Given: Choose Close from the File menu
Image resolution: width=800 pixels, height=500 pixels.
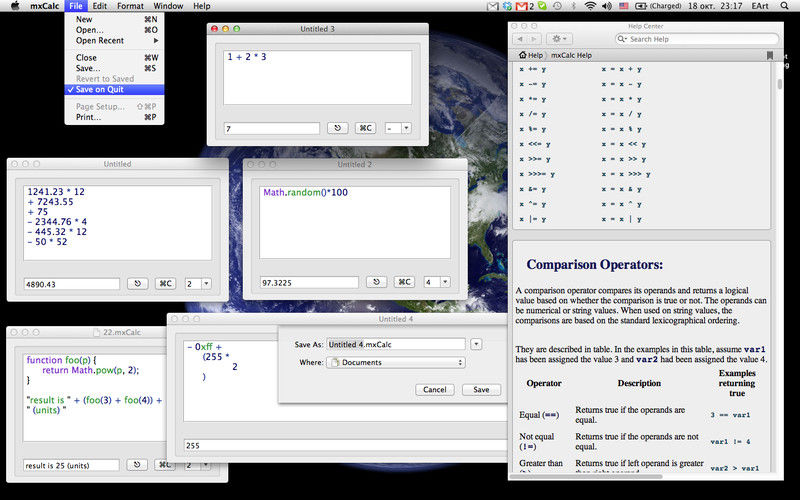Looking at the screenshot, I should click(x=114, y=58).
